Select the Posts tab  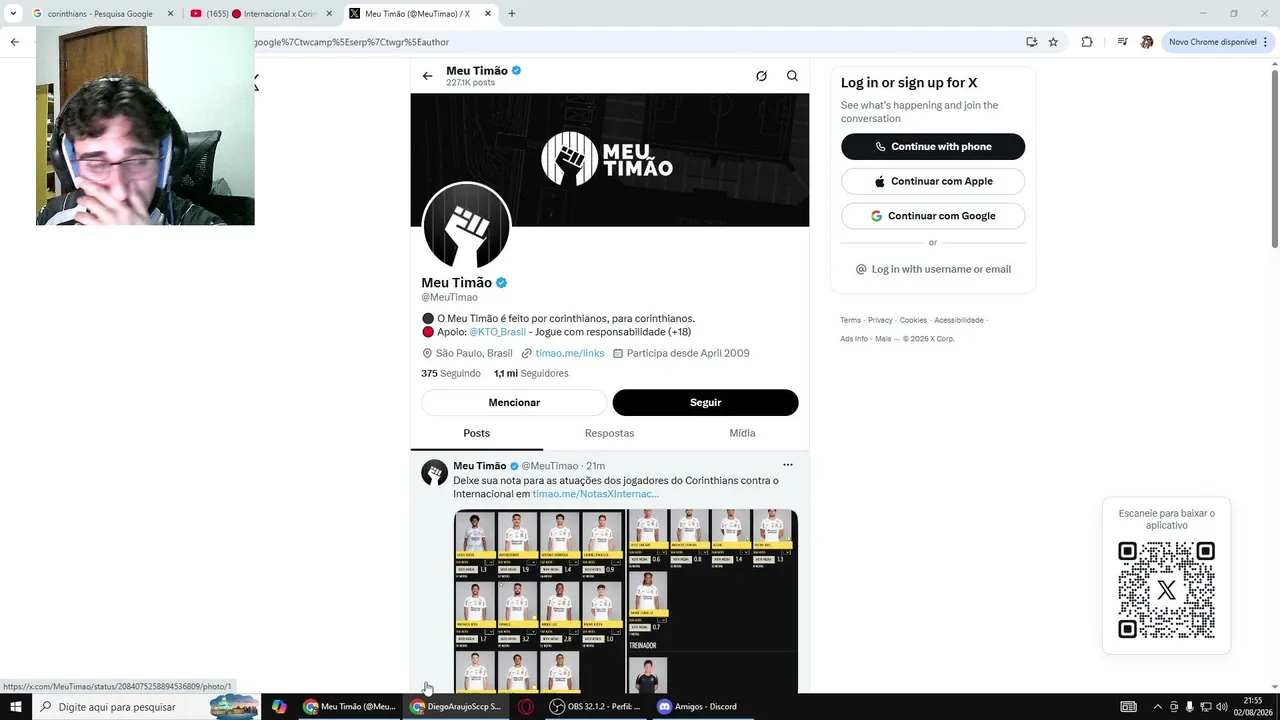click(477, 433)
